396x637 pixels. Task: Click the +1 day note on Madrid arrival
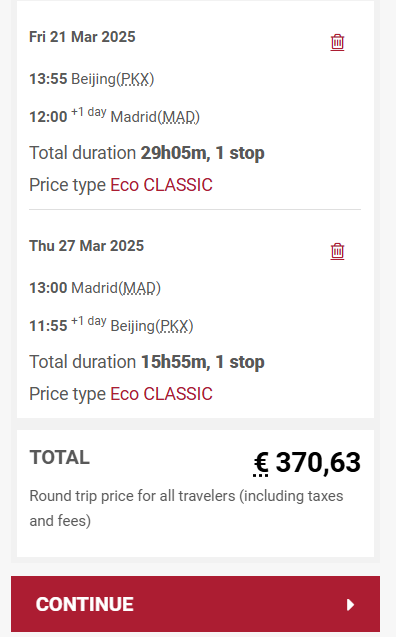89,112
